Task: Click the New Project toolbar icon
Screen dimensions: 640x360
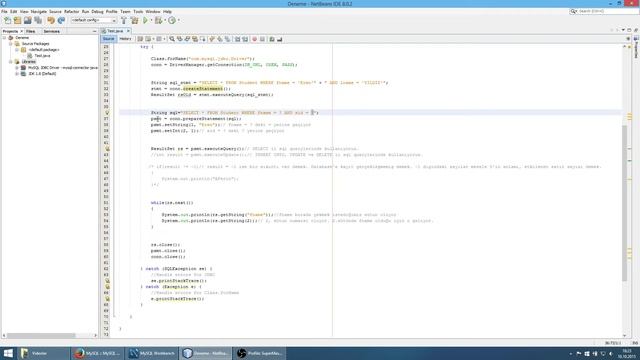Action: click(x=17, y=20)
